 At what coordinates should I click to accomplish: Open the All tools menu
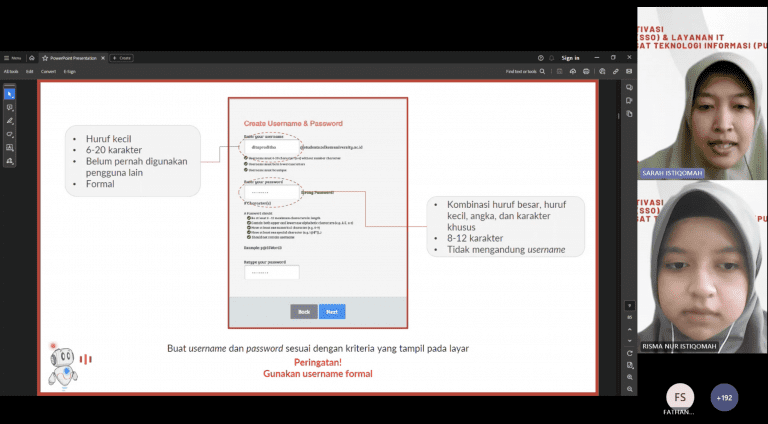click(x=10, y=72)
